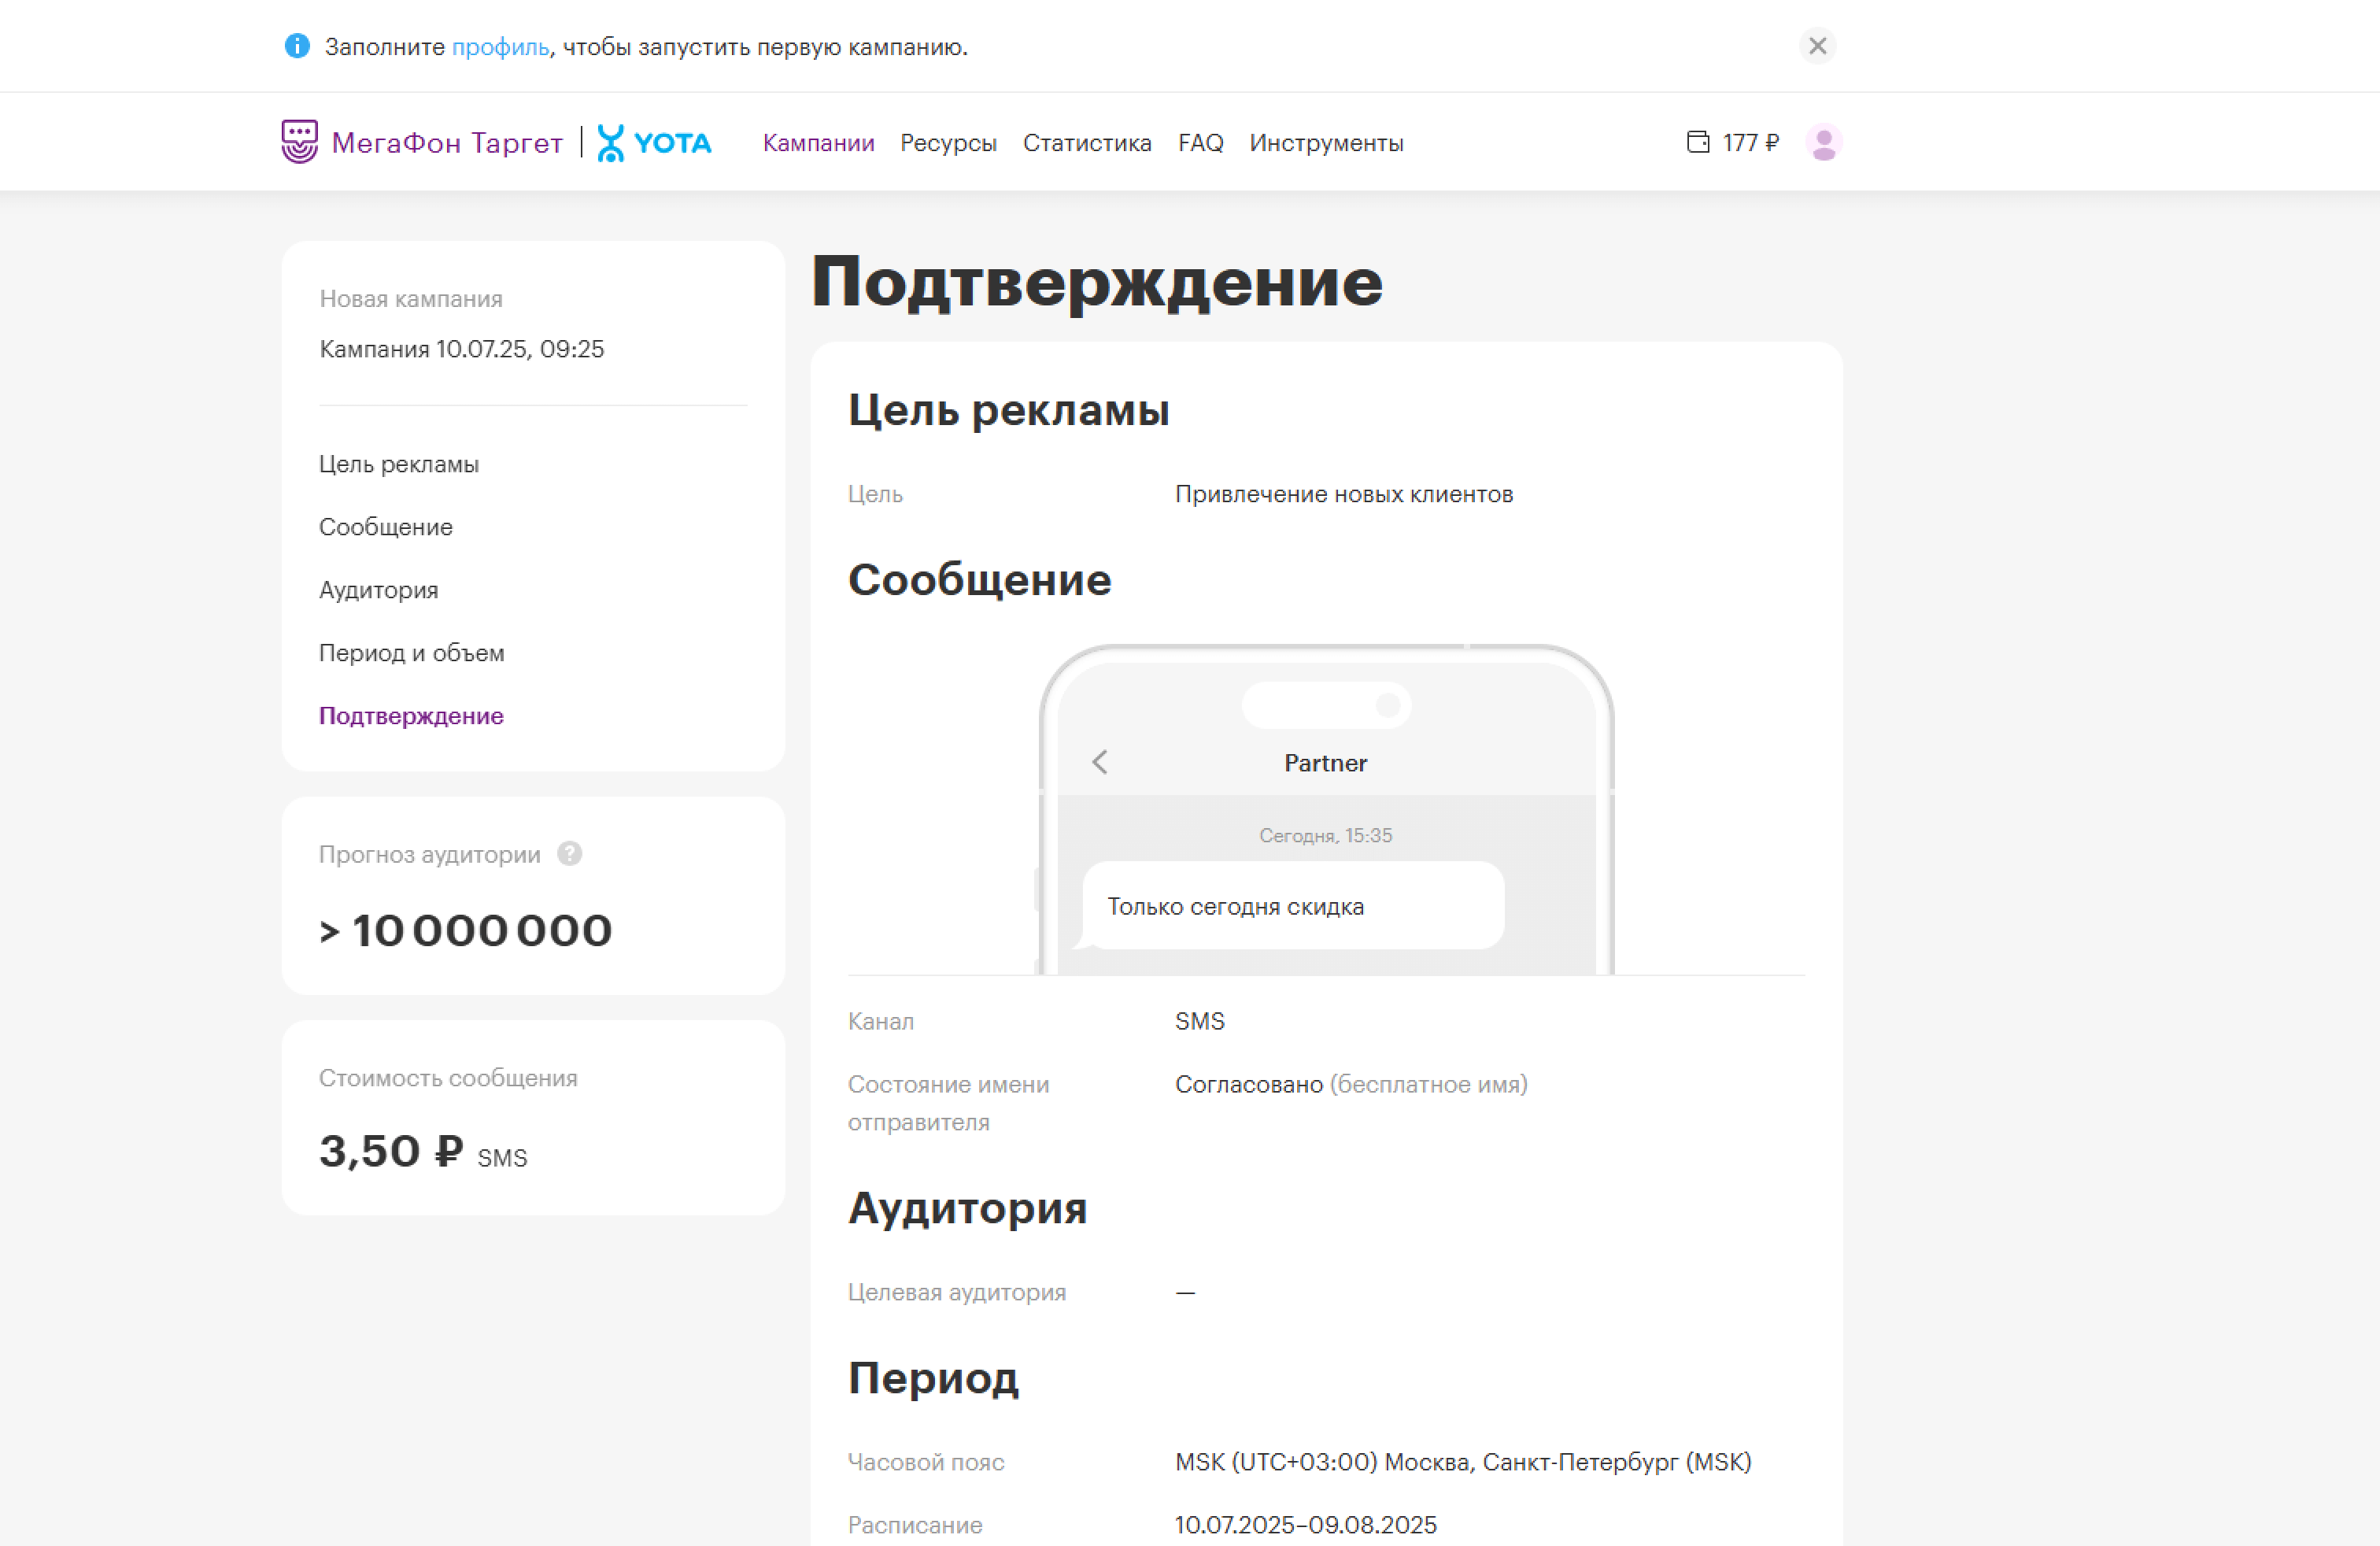2380x1546 pixels.
Task: Open the Период и объем step
Action: pyautogui.click(x=411, y=652)
